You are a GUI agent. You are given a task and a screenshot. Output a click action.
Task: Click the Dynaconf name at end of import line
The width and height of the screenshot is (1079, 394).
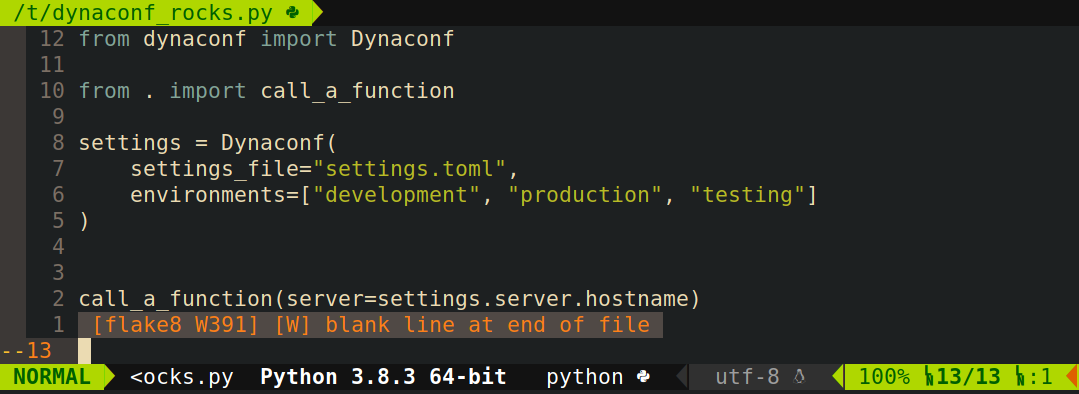coord(403,39)
